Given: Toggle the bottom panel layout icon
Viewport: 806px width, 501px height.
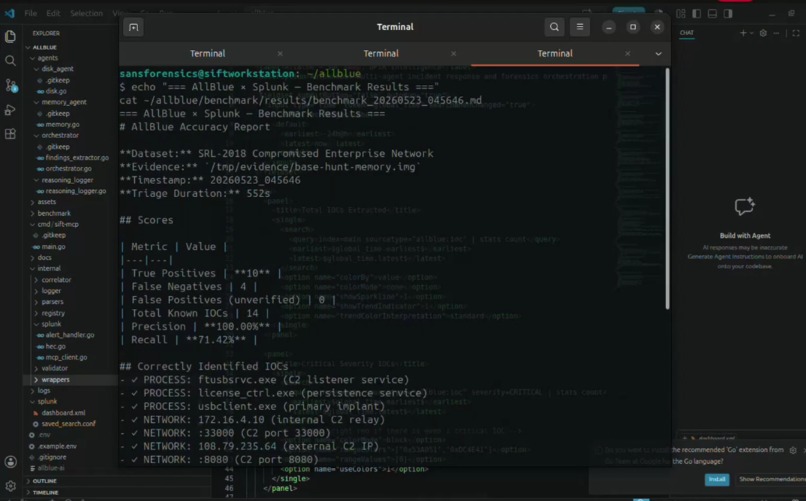Looking at the screenshot, I should click(712, 13).
